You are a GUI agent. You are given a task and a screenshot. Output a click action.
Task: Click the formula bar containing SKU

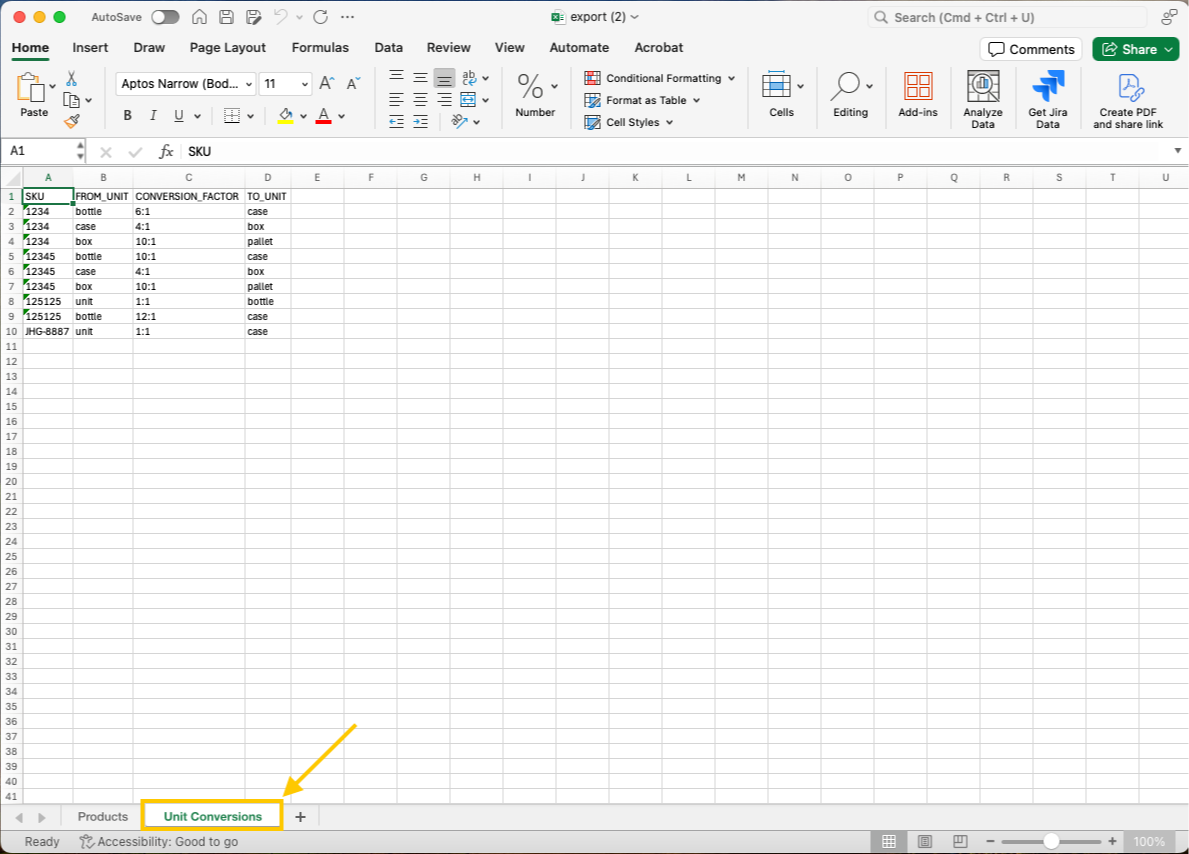point(675,151)
